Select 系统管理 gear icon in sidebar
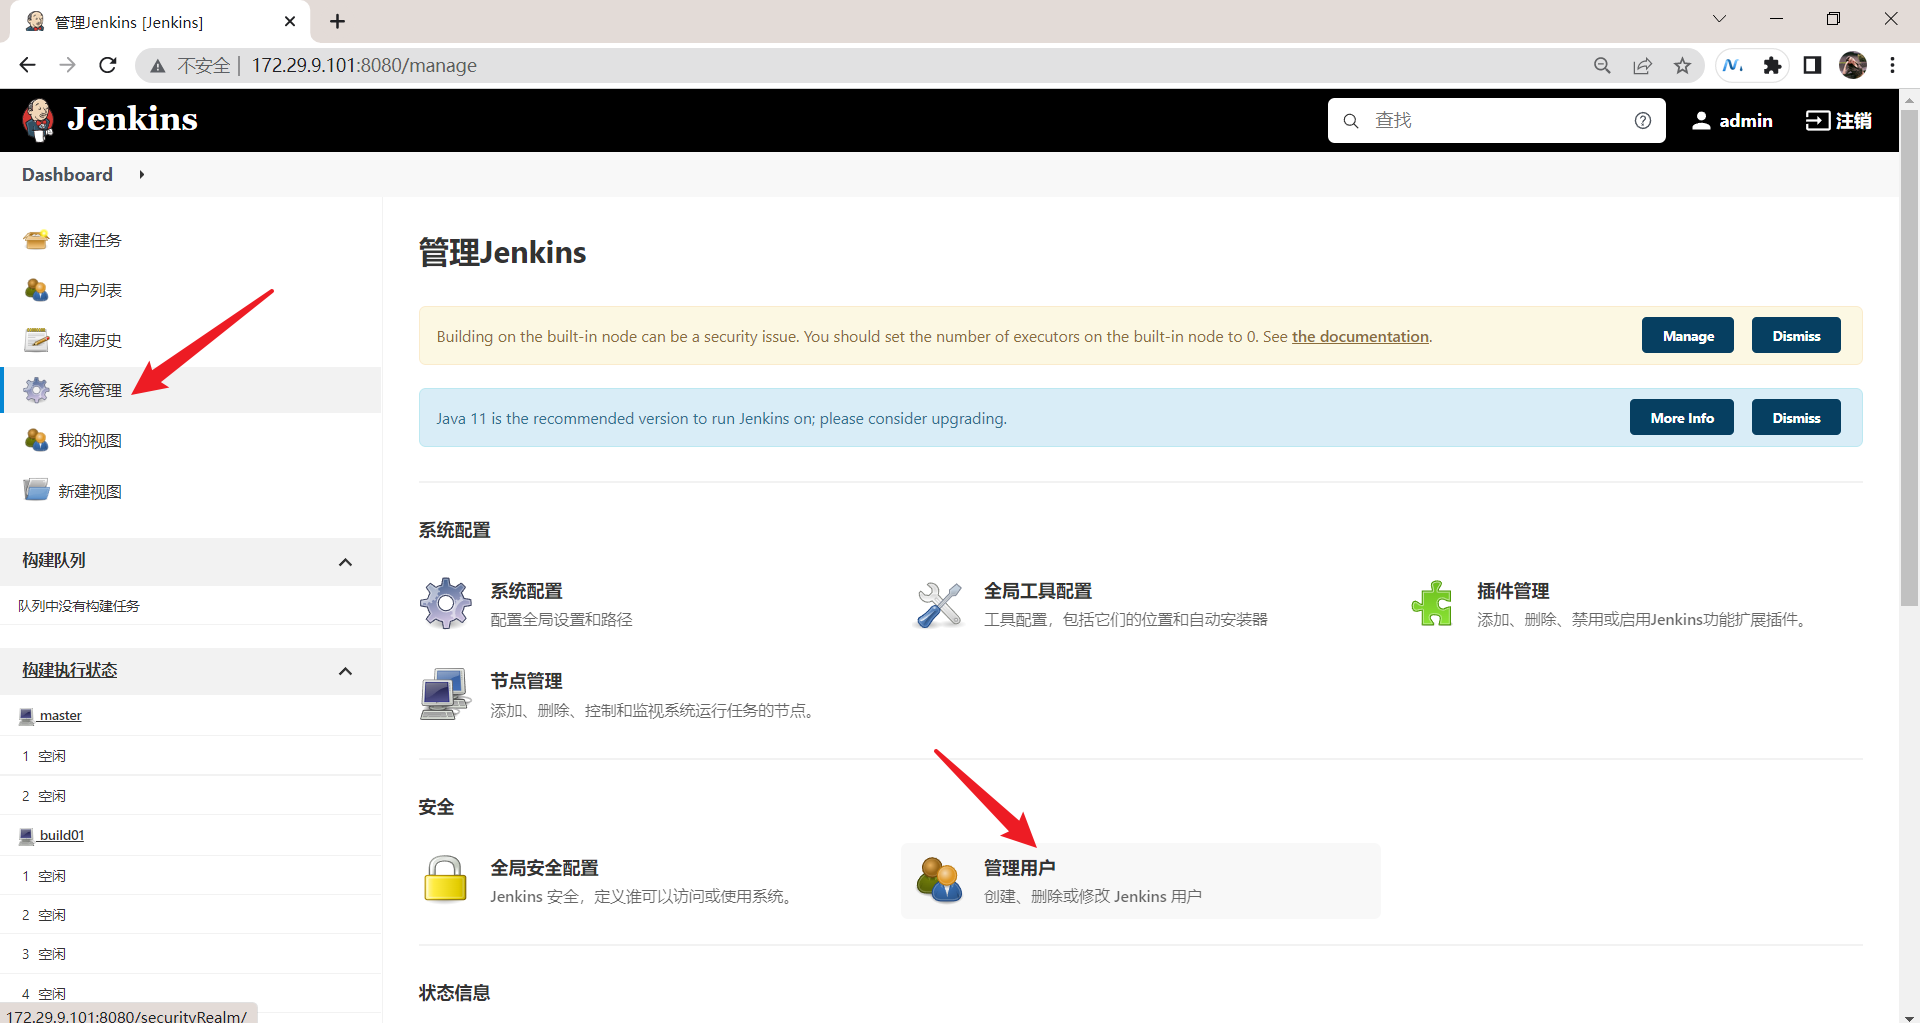The height and width of the screenshot is (1023, 1920). [x=36, y=390]
